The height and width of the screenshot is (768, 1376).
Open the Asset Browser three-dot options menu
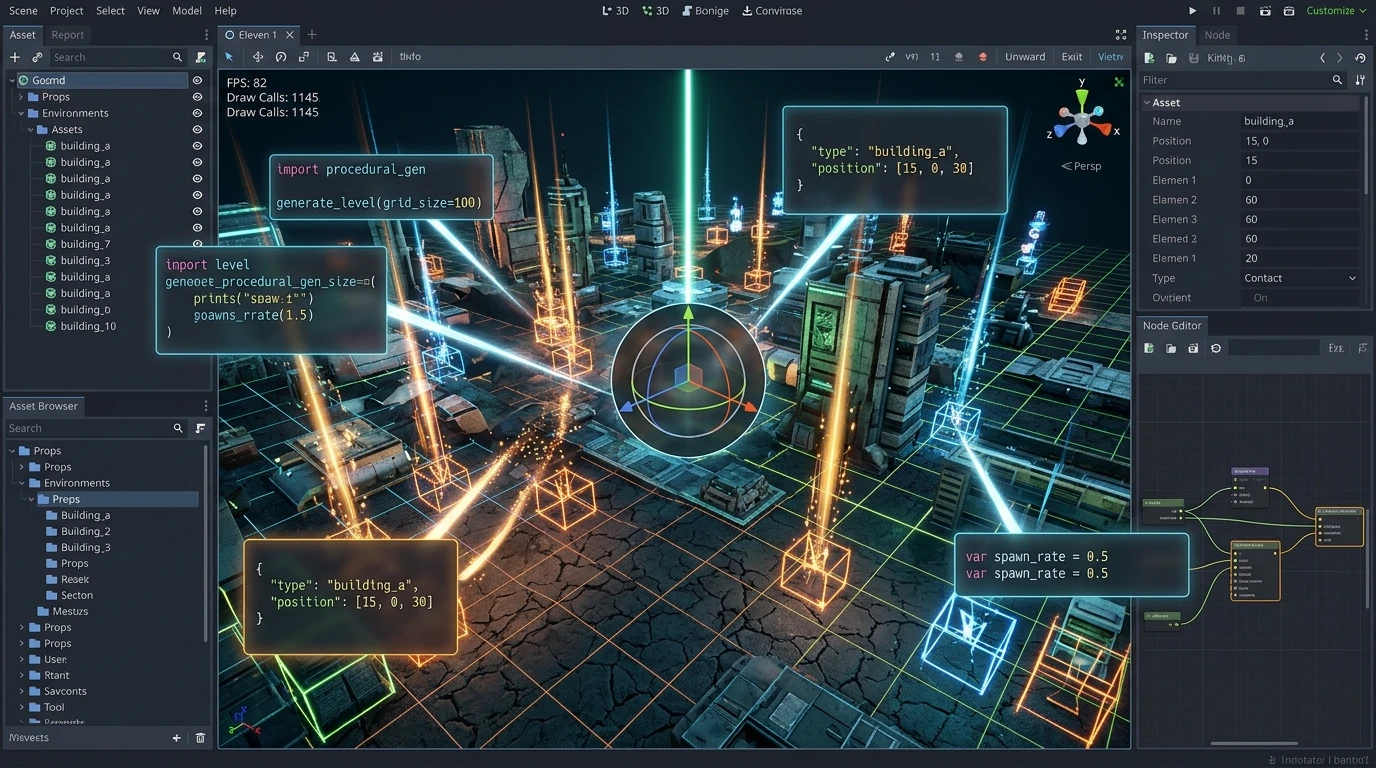(206, 406)
